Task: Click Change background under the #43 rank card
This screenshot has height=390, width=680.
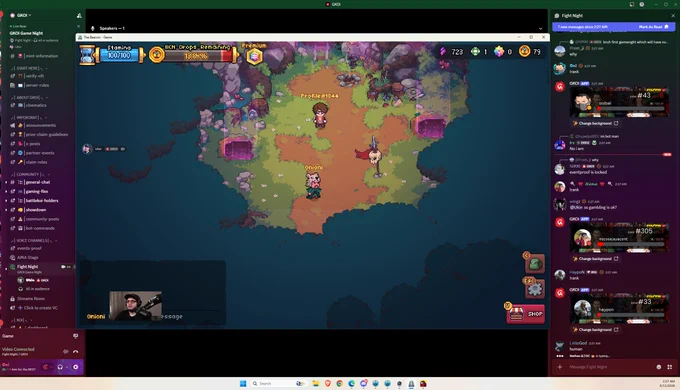Action: point(595,123)
